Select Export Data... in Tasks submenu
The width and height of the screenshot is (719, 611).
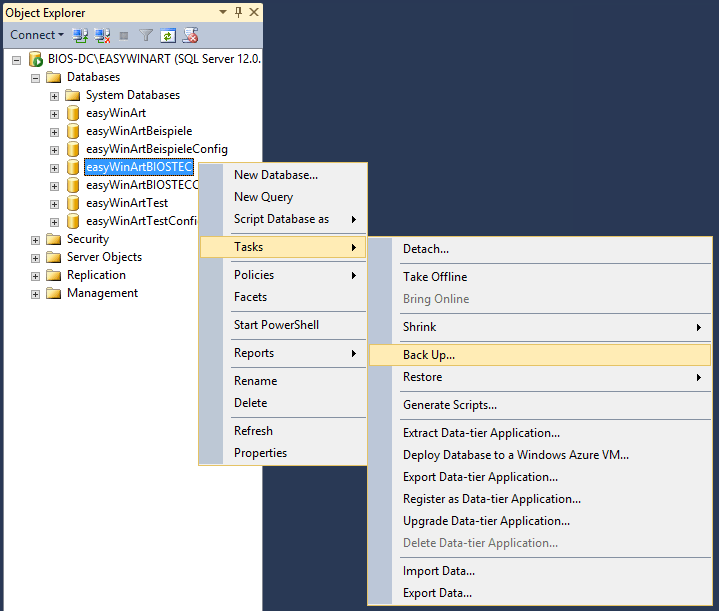(x=540, y=593)
